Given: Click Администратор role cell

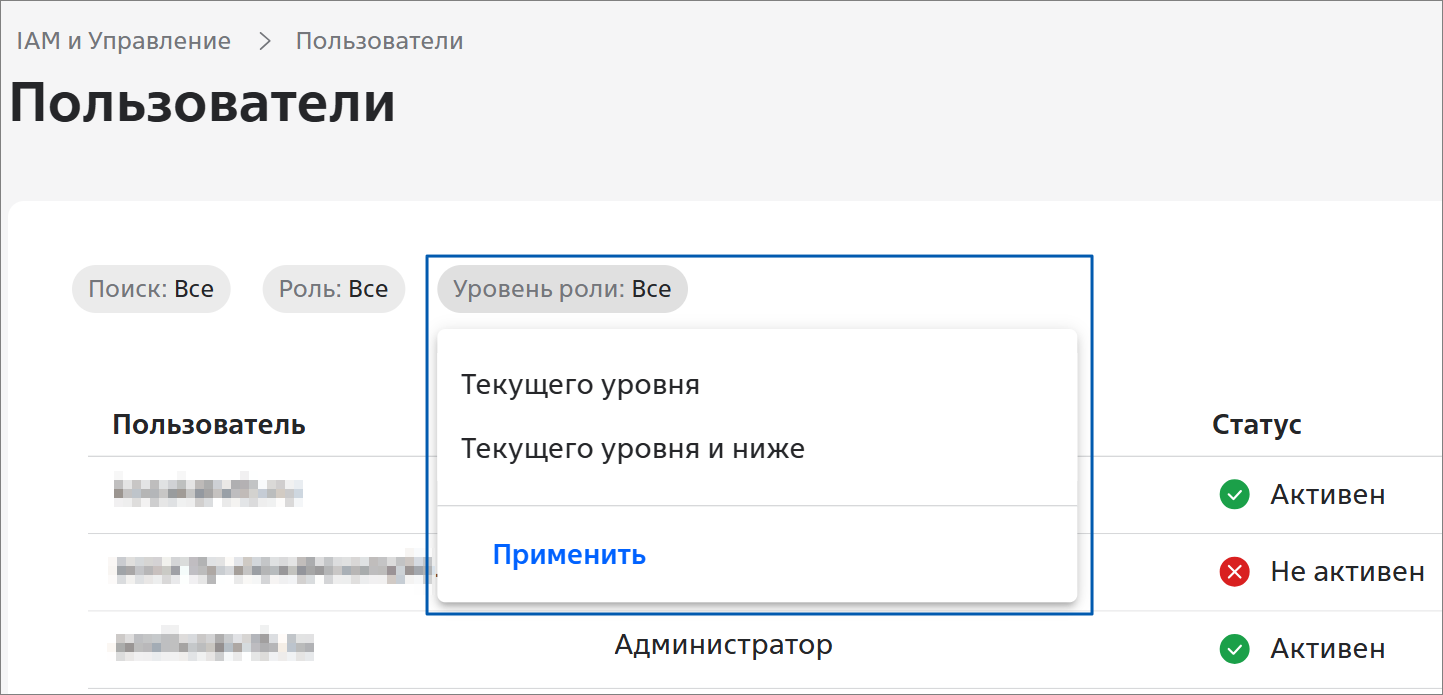Looking at the screenshot, I should pos(723,645).
